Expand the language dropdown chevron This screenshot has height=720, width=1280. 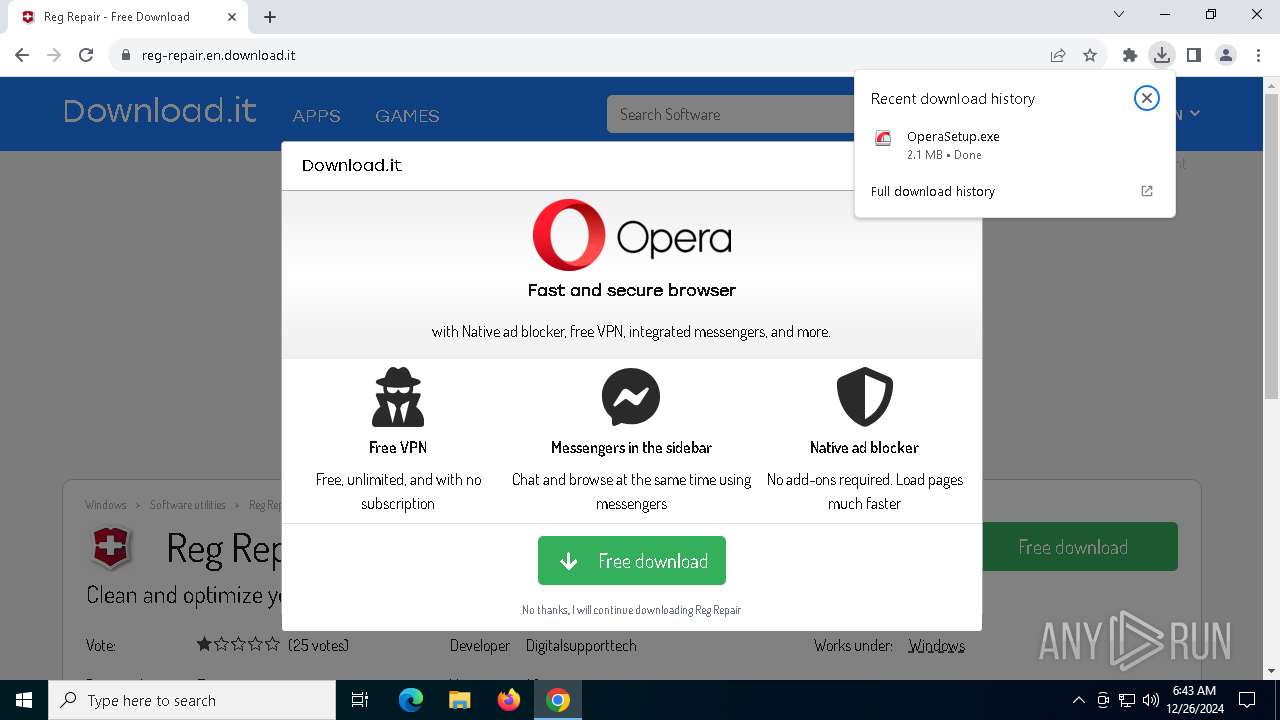[x=1195, y=114]
